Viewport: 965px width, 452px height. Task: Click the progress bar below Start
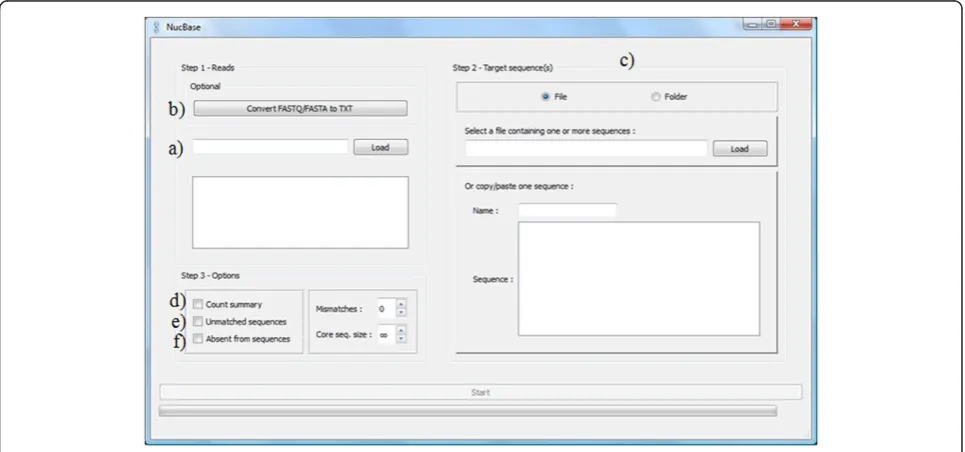pyautogui.click(x=468, y=411)
